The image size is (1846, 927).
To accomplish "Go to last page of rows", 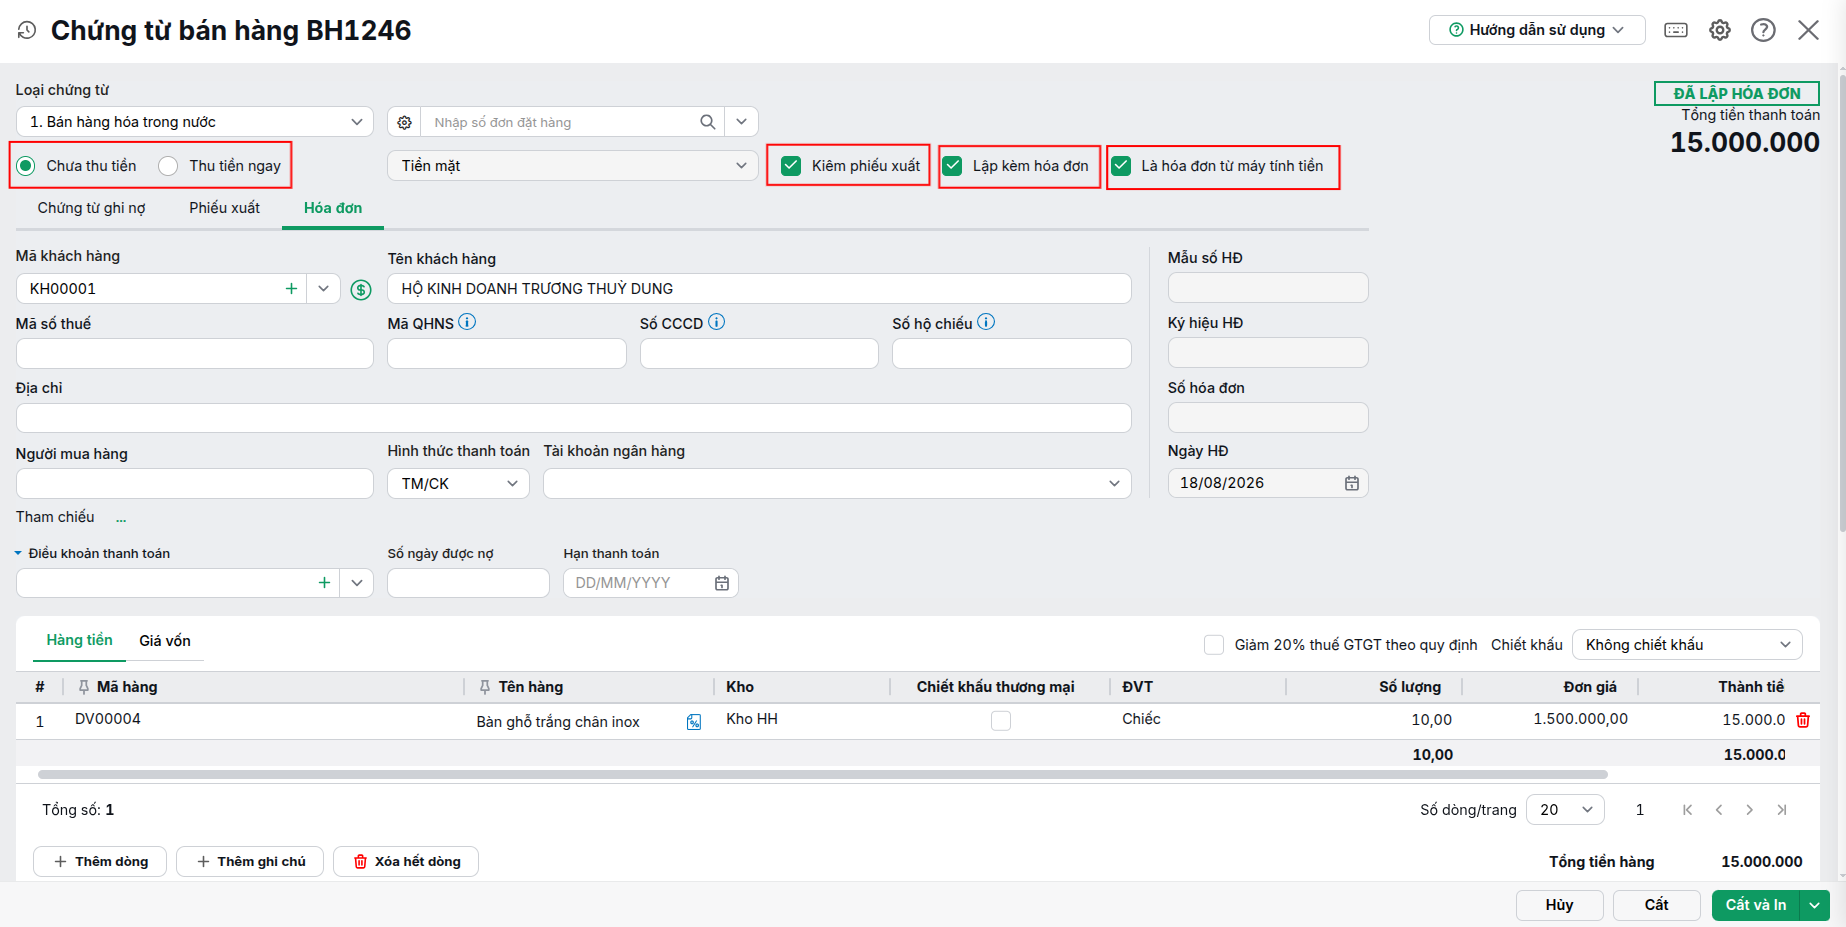I will tap(1782, 810).
